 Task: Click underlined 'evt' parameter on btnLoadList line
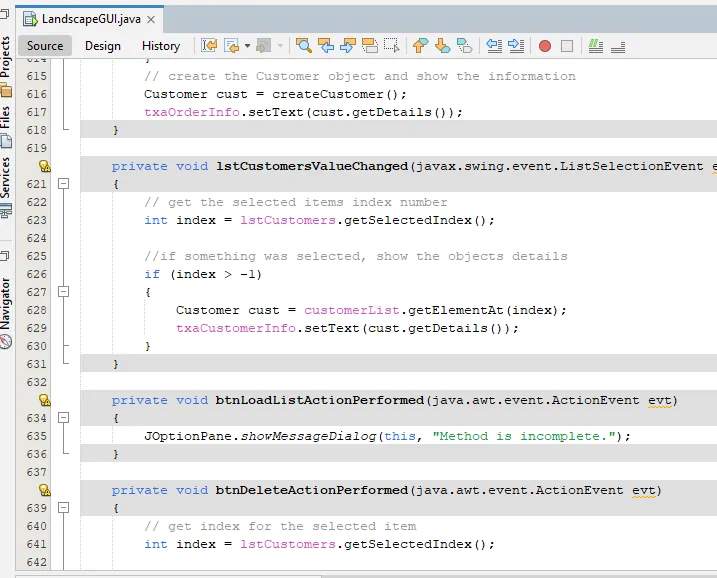click(x=659, y=401)
